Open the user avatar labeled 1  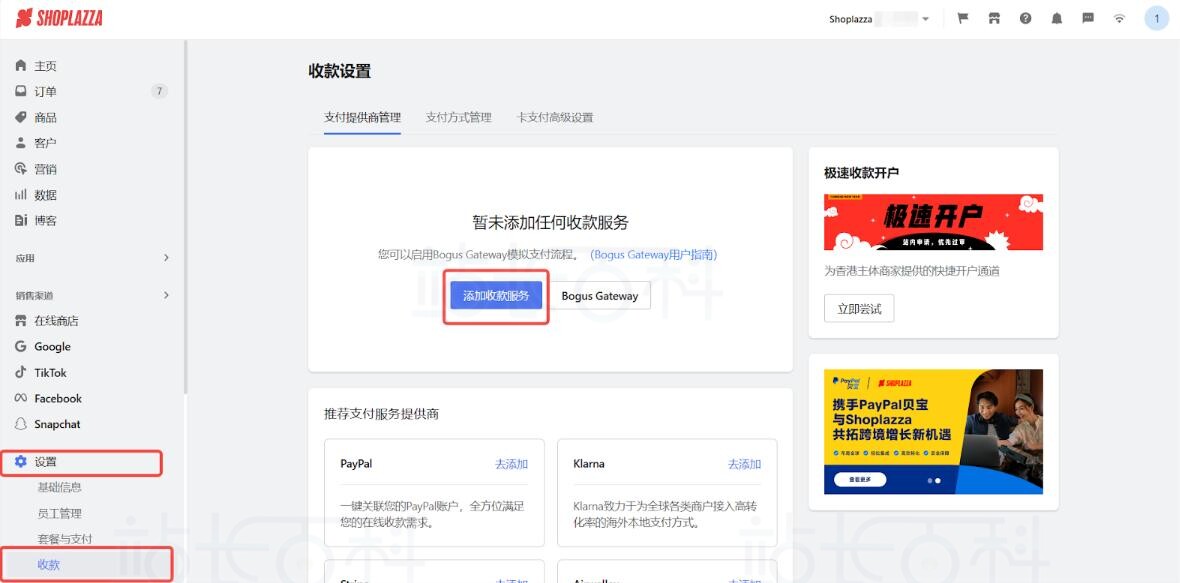1156,19
